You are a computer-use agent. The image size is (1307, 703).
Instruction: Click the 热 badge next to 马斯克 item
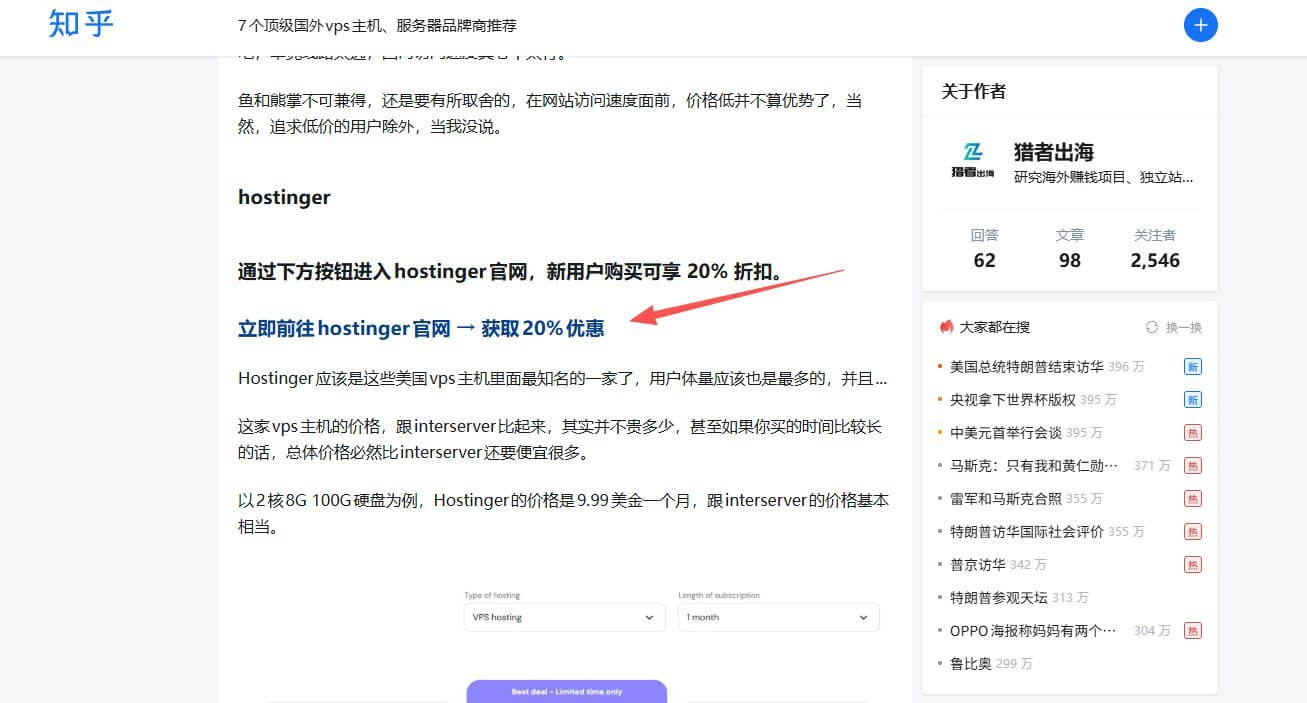pyautogui.click(x=1193, y=466)
